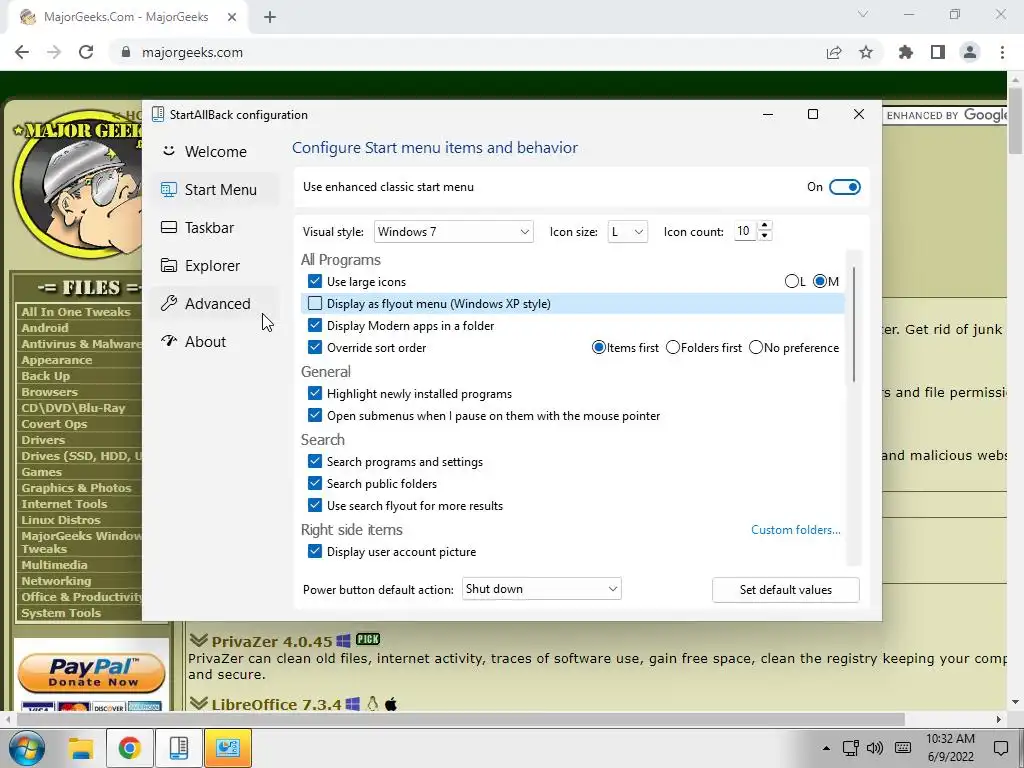This screenshot has width=1024, height=768.
Task: Open the network tray icon
Action: [850, 748]
